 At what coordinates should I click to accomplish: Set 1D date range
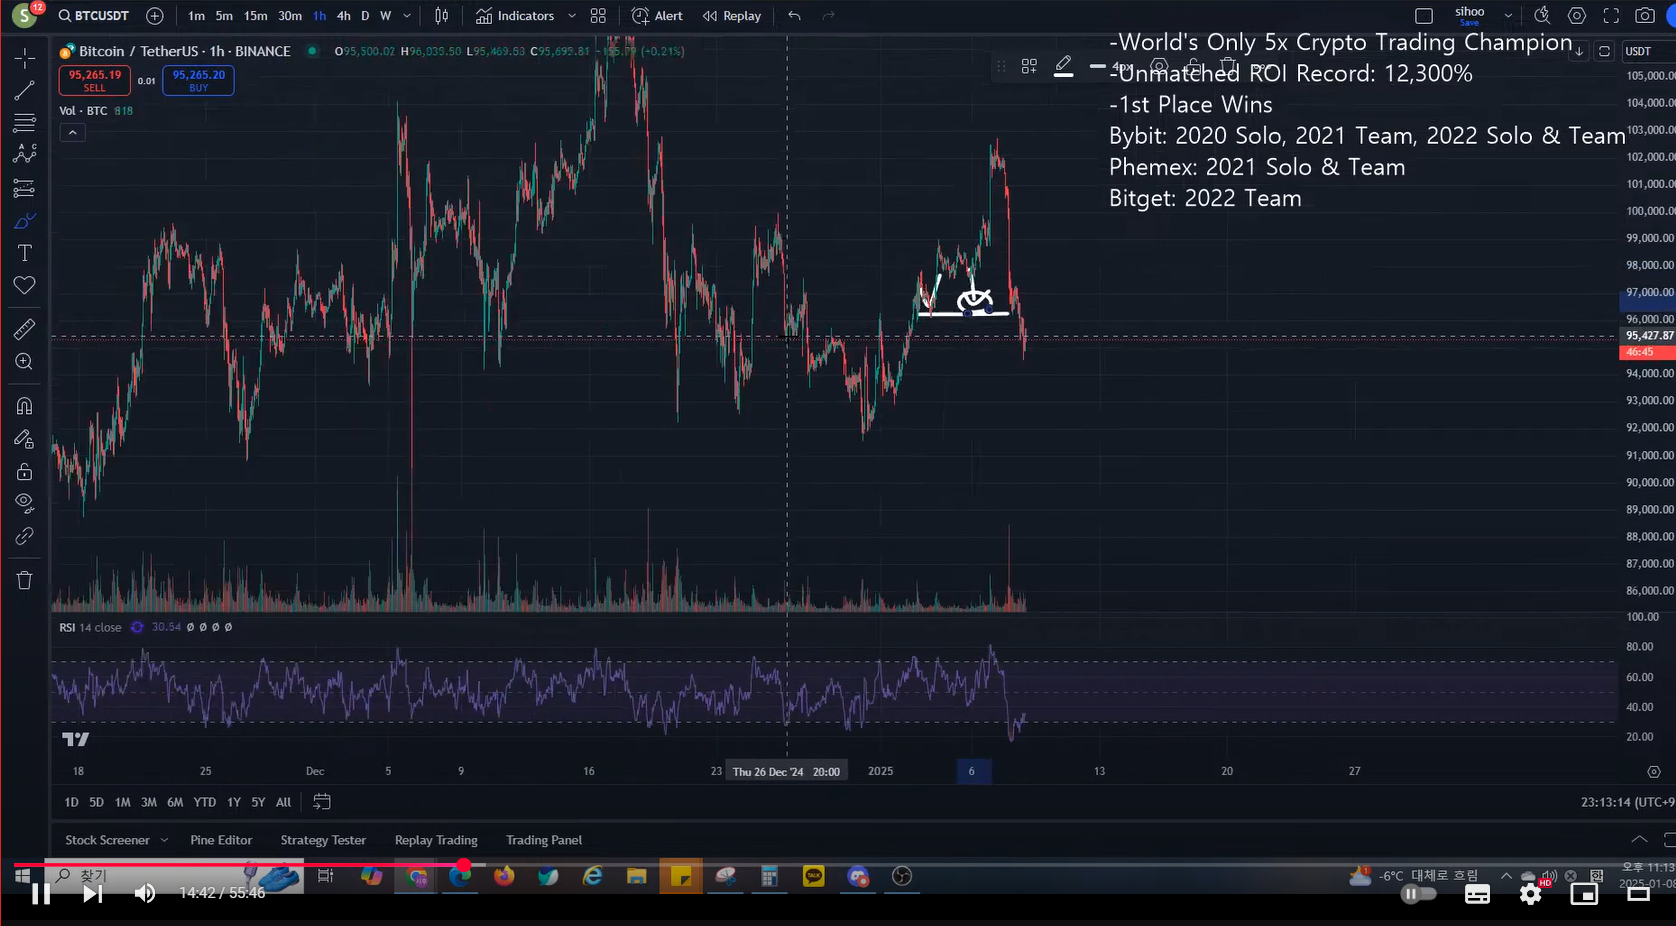click(71, 802)
